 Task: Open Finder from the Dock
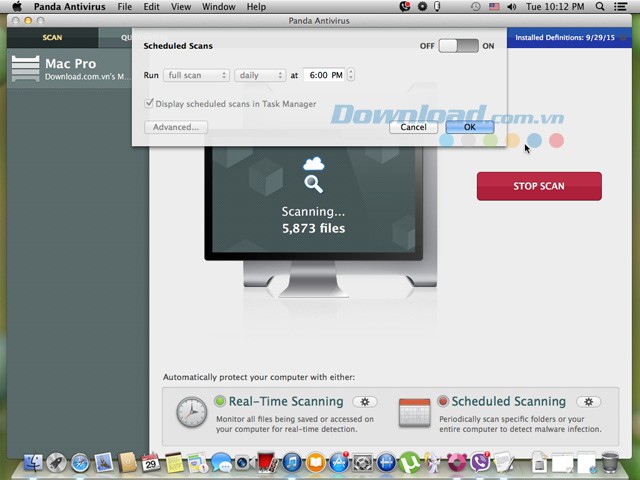pos(33,463)
